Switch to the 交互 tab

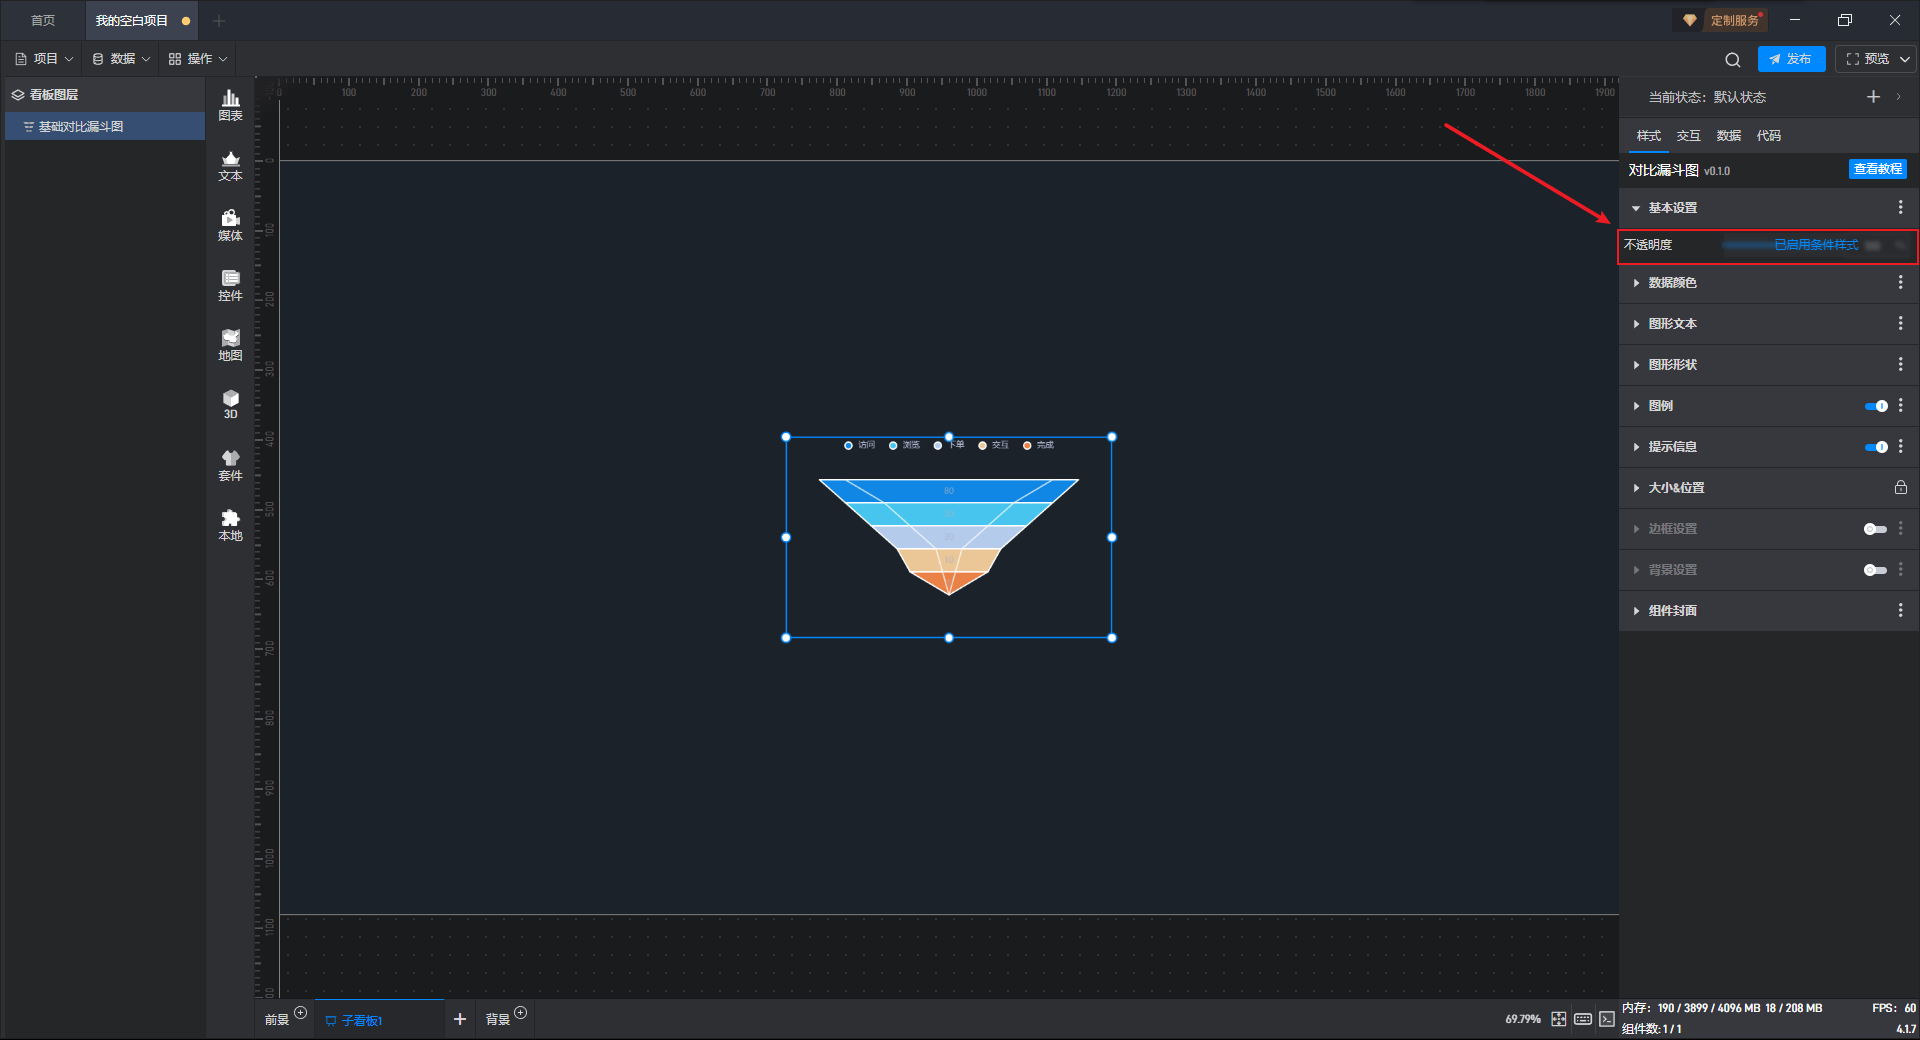point(1688,136)
